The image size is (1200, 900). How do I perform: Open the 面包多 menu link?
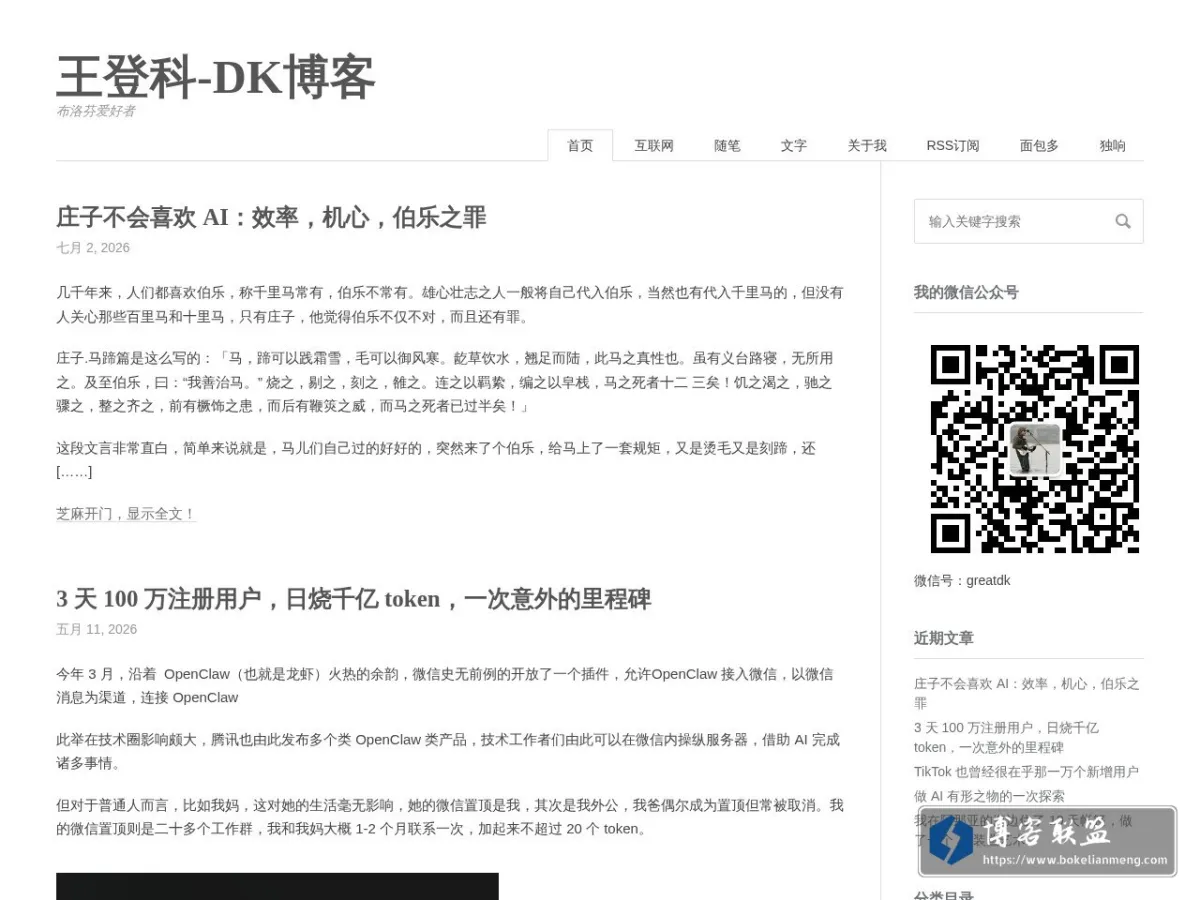(1039, 145)
